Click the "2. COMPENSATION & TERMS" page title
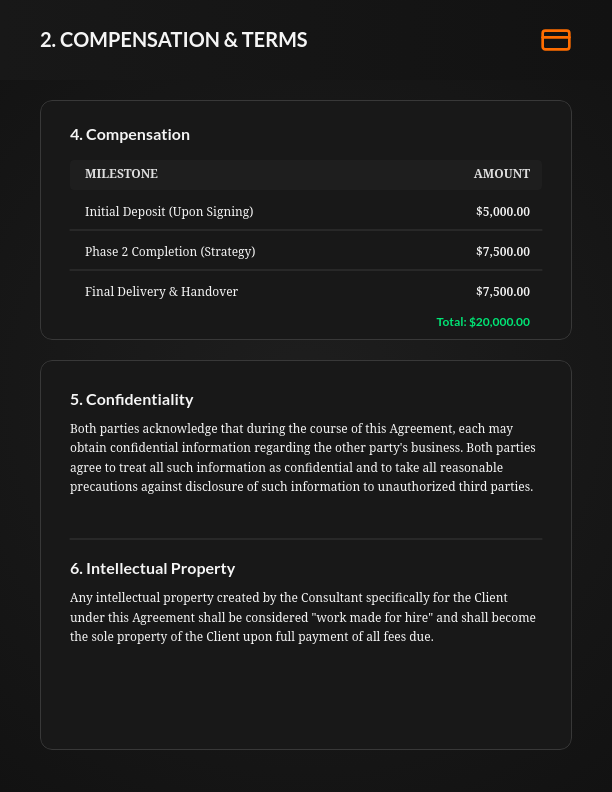Viewport: 612px width, 792px height. (x=174, y=40)
